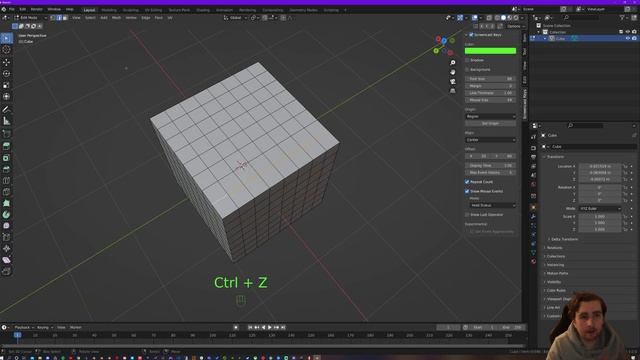Select the Spin tool
The width and height of the screenshot is (640, 360).
[x=7, y=214]
